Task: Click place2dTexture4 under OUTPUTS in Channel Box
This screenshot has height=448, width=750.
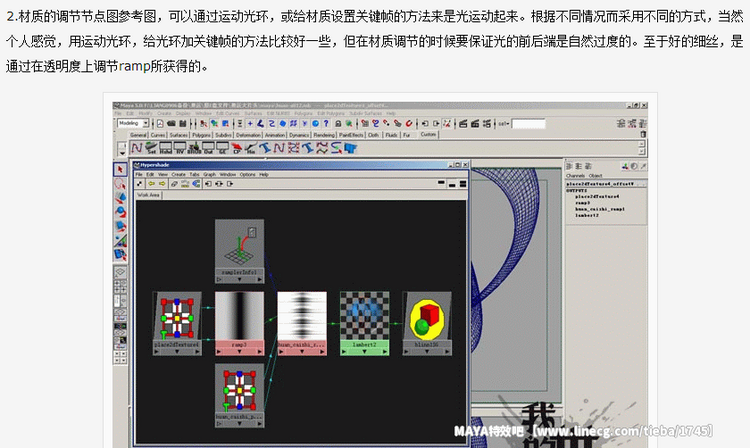Action: pos(597,197)
